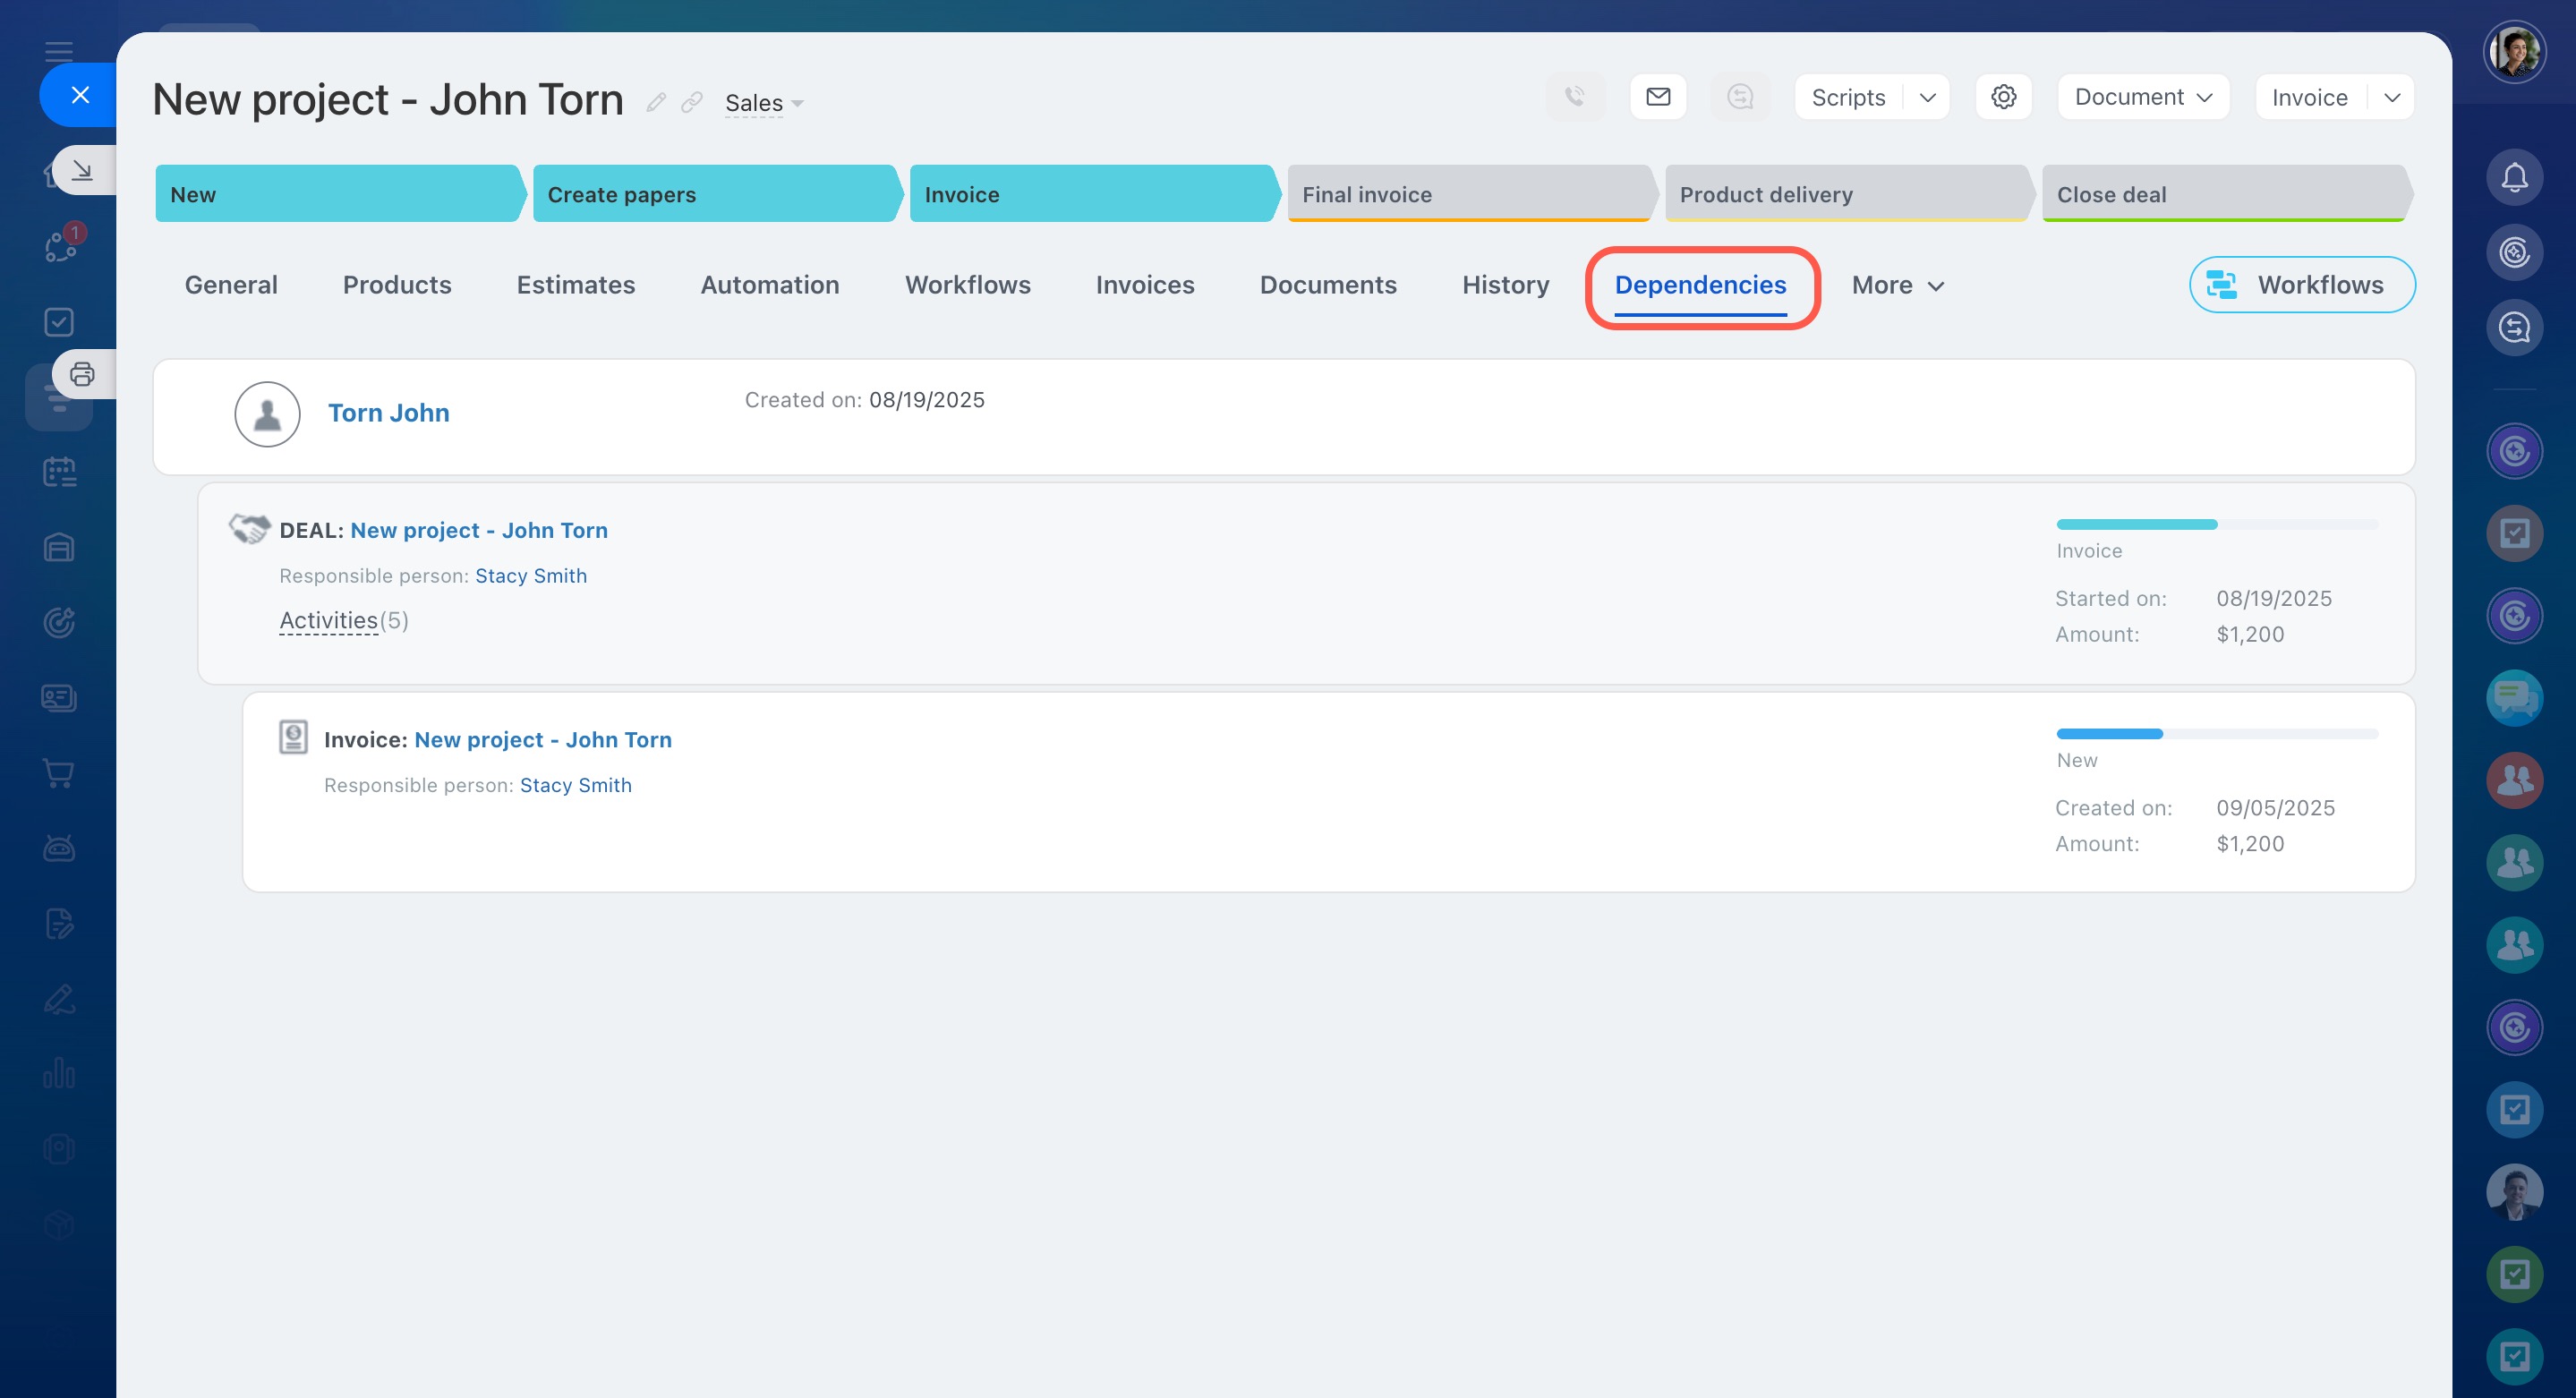Image resolution: width=2576 pixels, height=1398 pixels.
Task: Expand the Activities (5) list
Action: click(x=329, y=621)
